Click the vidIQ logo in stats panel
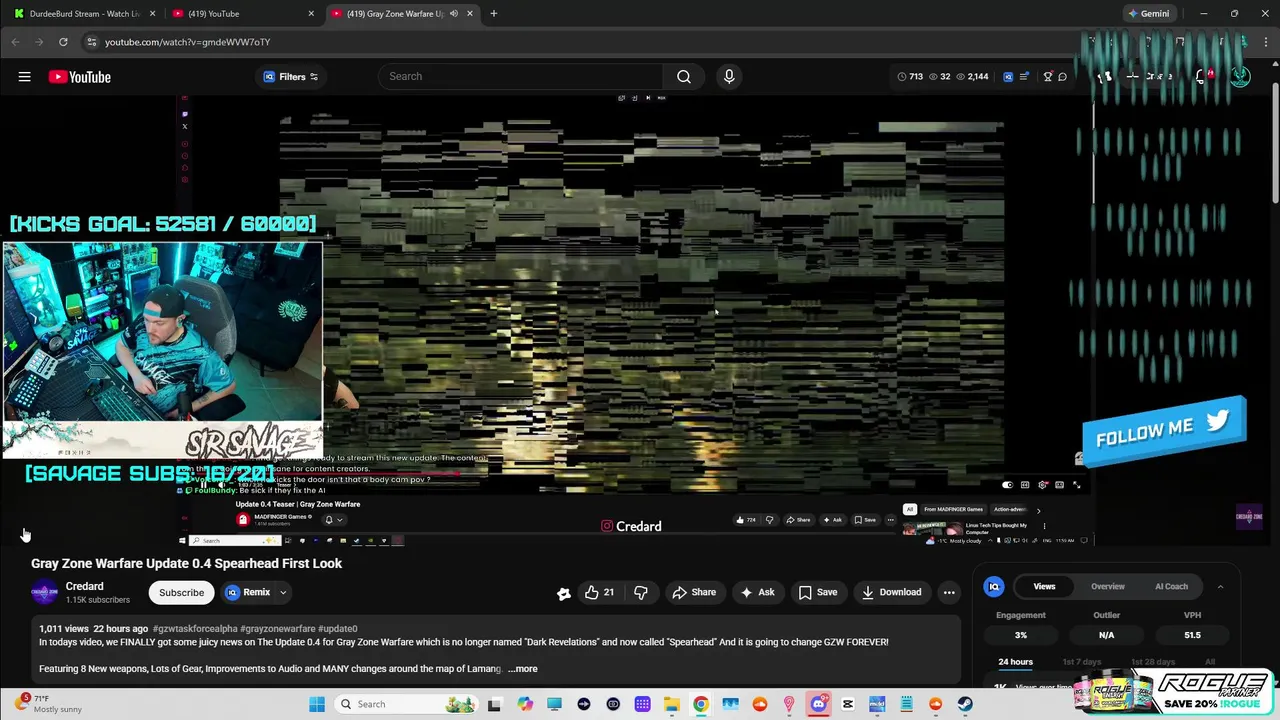This screenshot has height=720, width=1280. (x=993, y=587)
